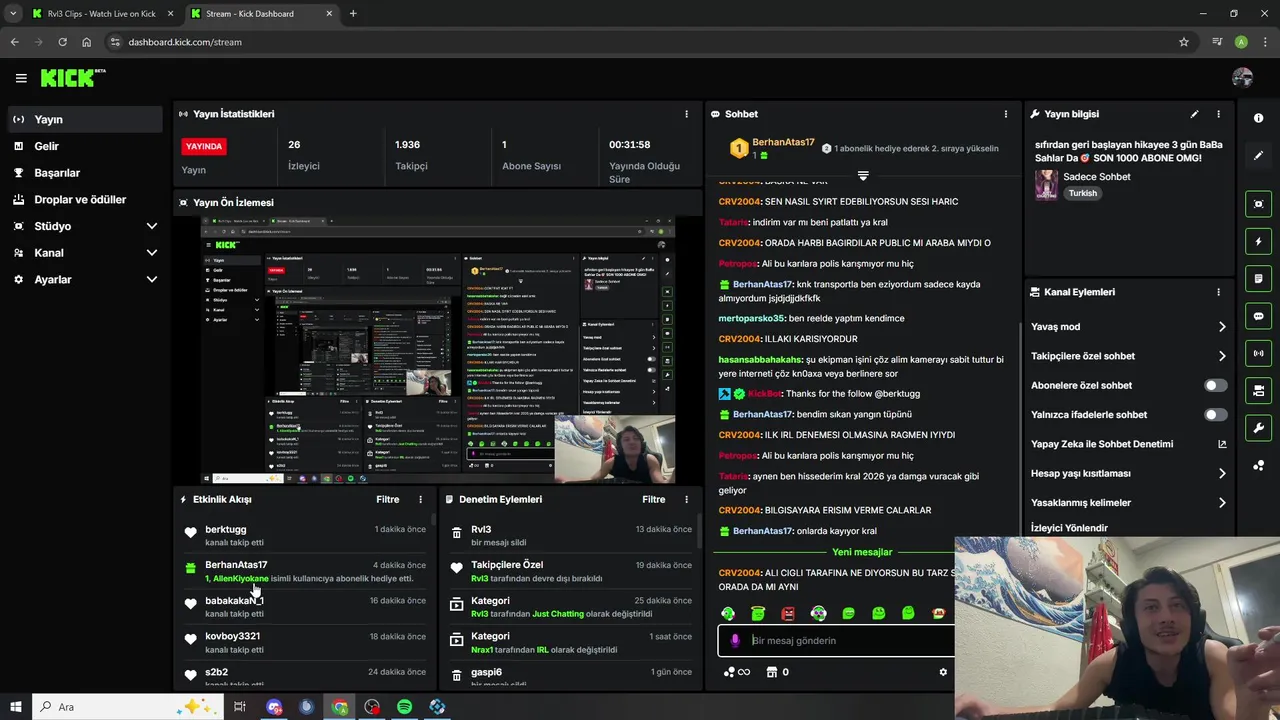The image size is (1280, 720).
Task: Toggle the wrench stream info panel icon
Action: 1258,428
